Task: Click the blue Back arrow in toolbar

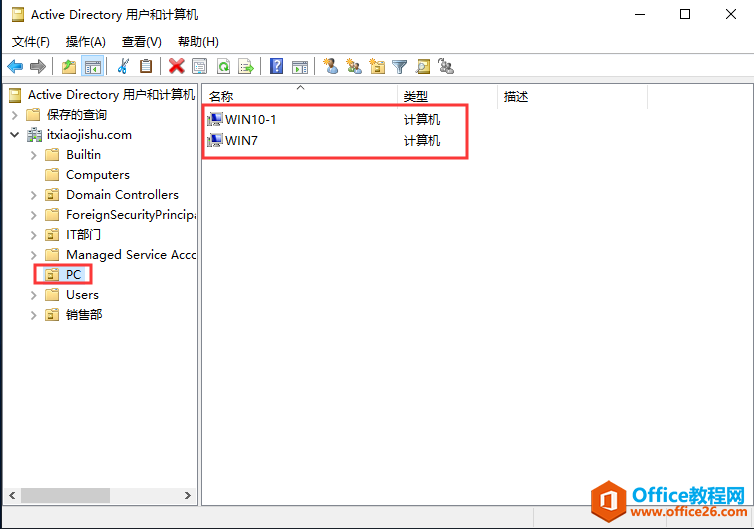Action: pos(15,66)
